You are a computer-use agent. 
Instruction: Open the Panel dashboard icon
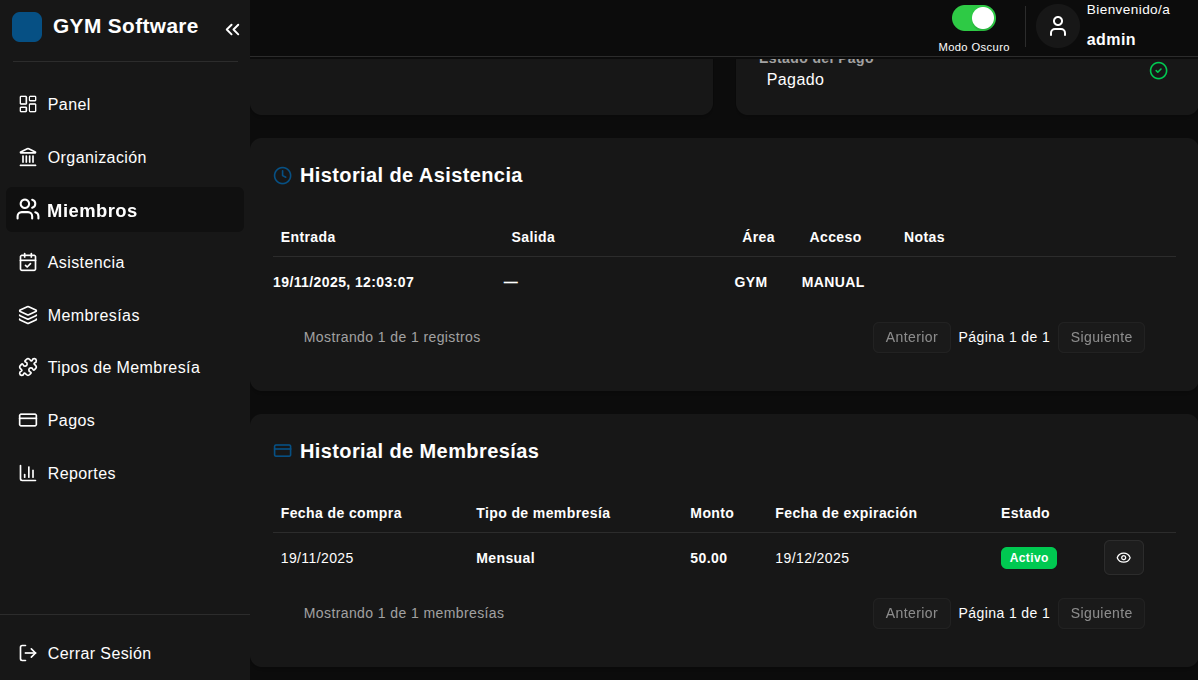tap(26, 103)
